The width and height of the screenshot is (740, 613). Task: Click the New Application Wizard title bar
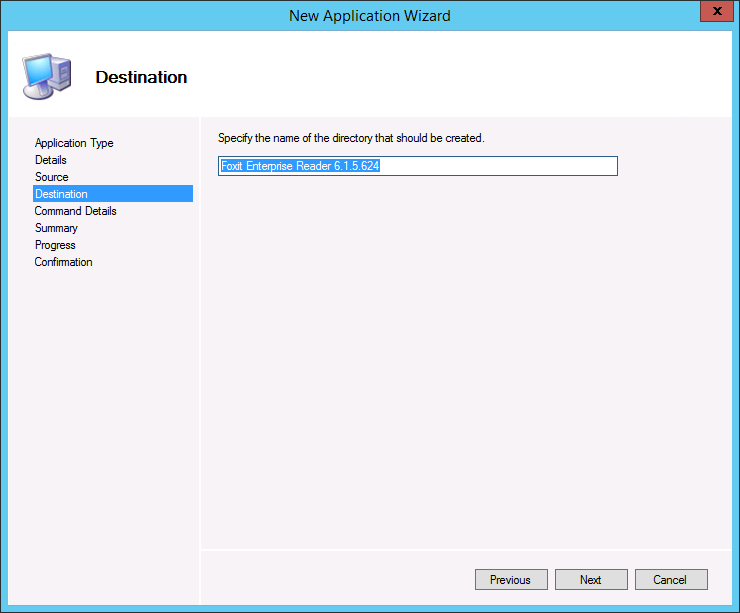(370, 16)
